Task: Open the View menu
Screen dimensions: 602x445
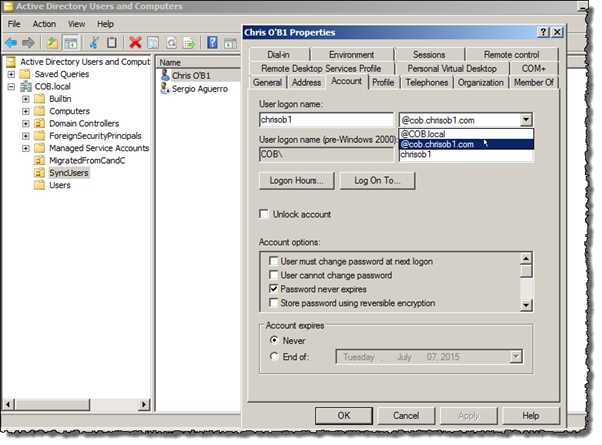Action: pos(76,24)
